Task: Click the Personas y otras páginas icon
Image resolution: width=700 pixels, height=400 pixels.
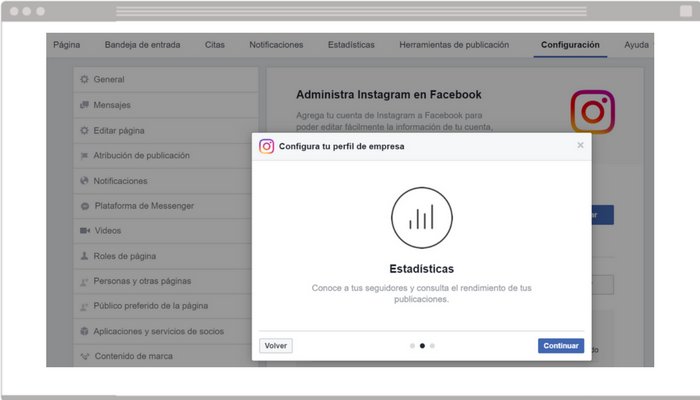Action: tap(84, 282)
